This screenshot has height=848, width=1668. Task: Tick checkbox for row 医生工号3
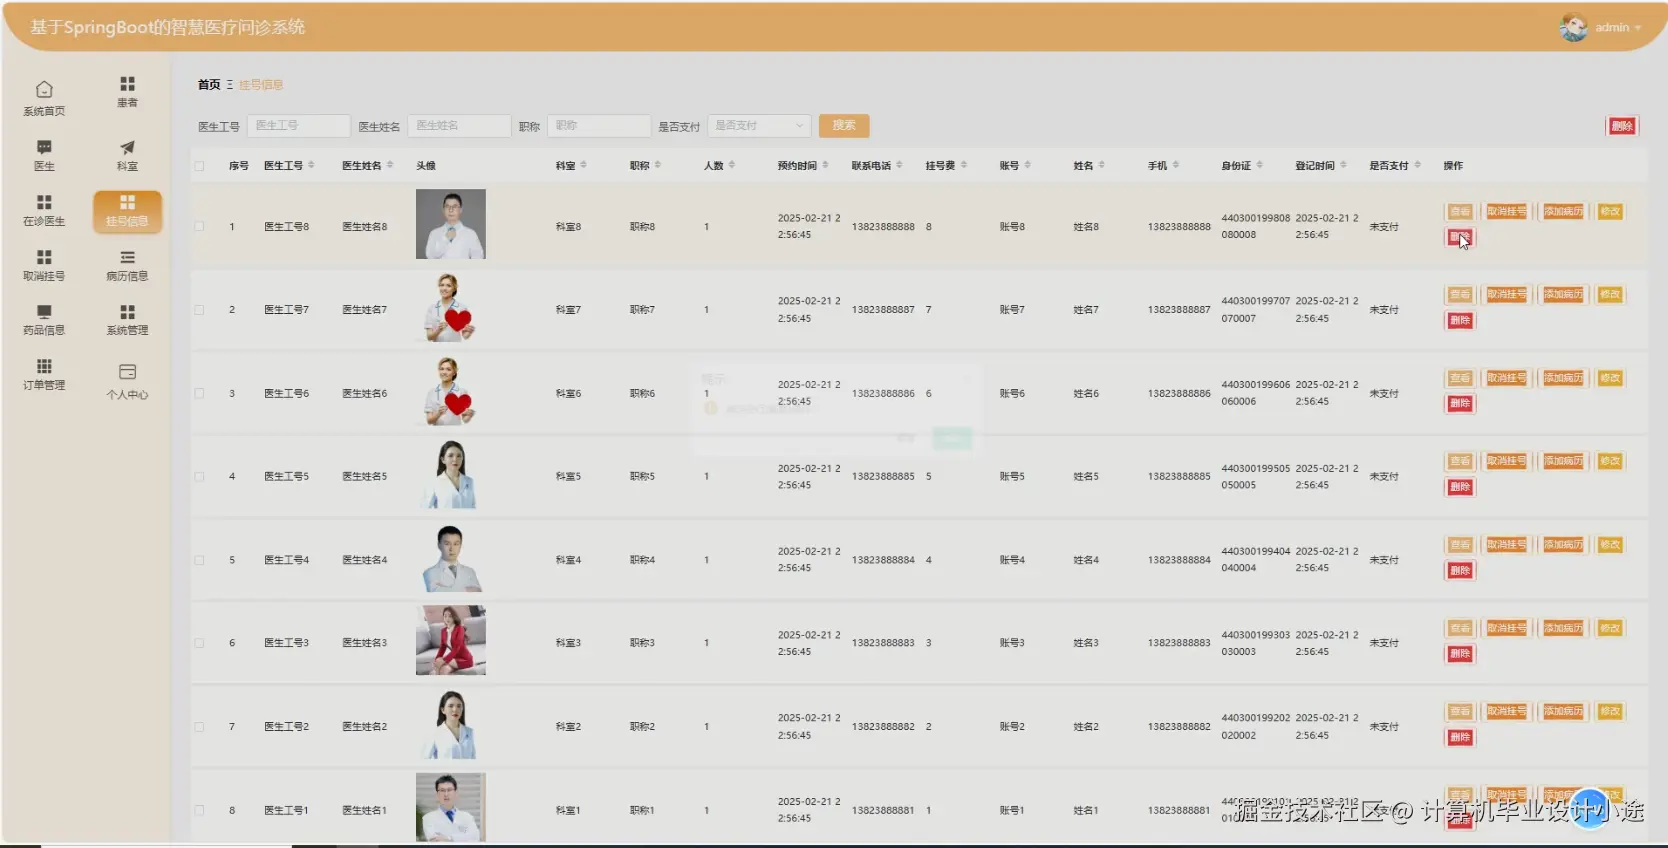pos(199,643)
